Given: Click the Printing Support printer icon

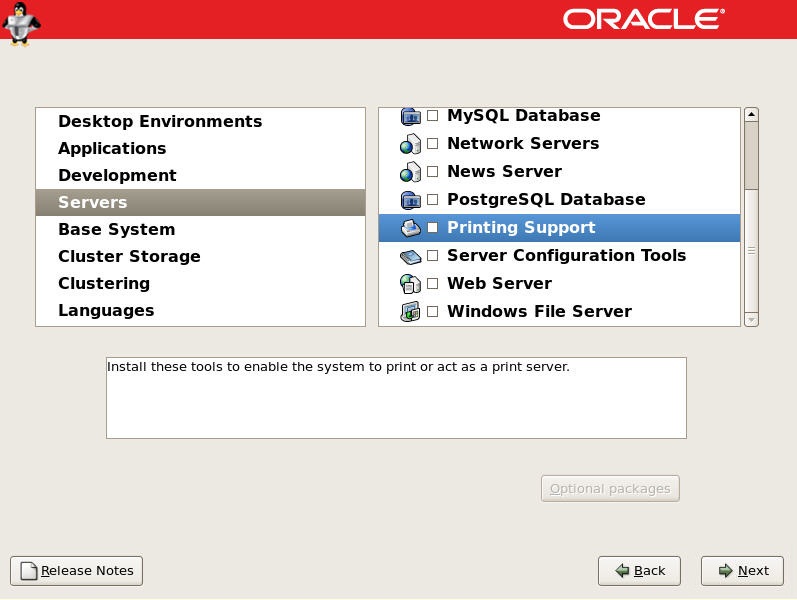Looking at the screenshot, I should point(410,228).
